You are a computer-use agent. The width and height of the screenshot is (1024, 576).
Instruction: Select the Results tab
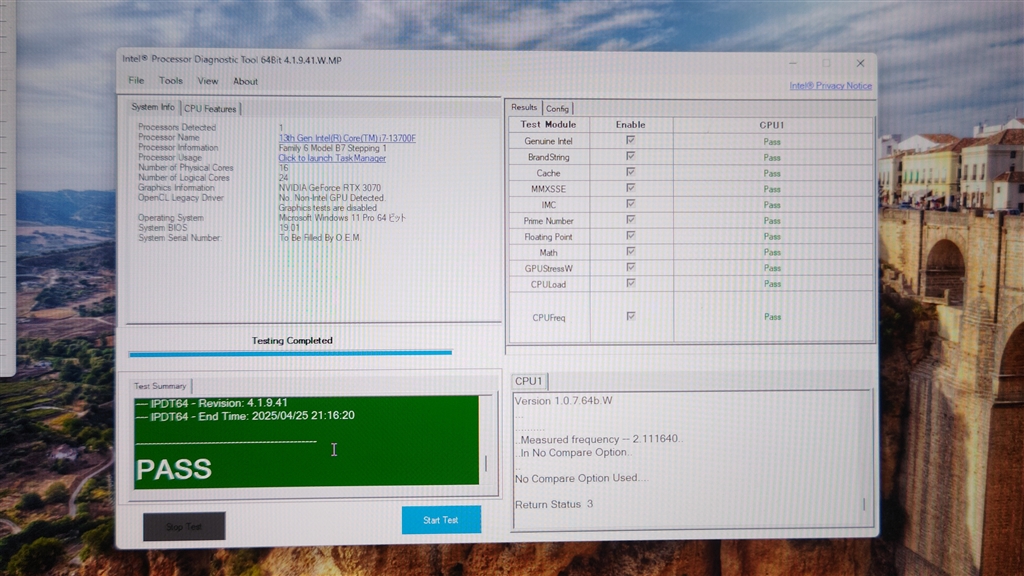click(x=524, y=107)
